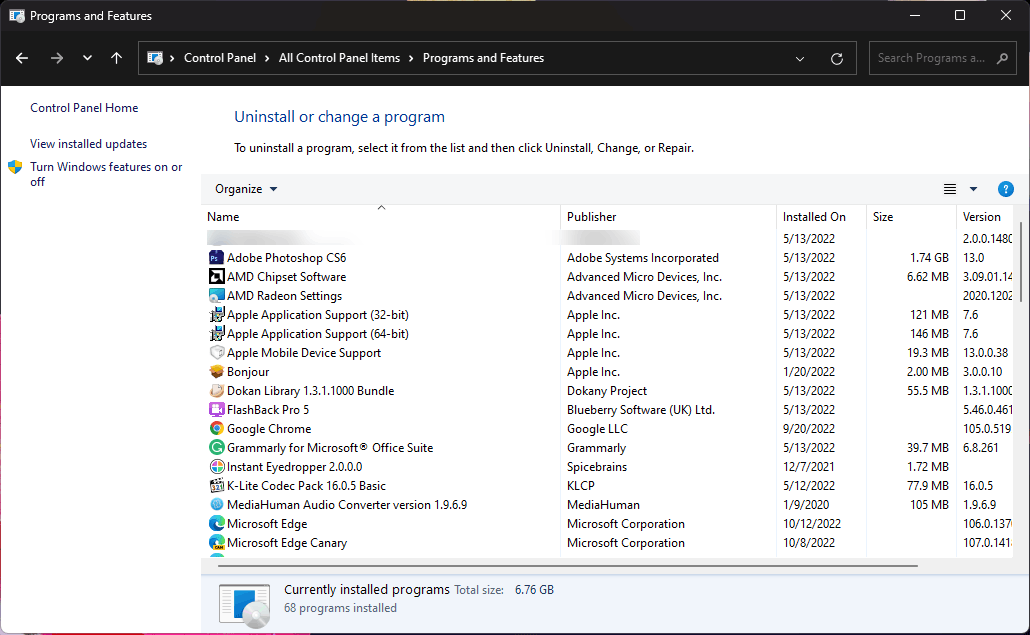
Task: Select the Microsoft Edge Canary icon
Action: (x=216, y=542)
